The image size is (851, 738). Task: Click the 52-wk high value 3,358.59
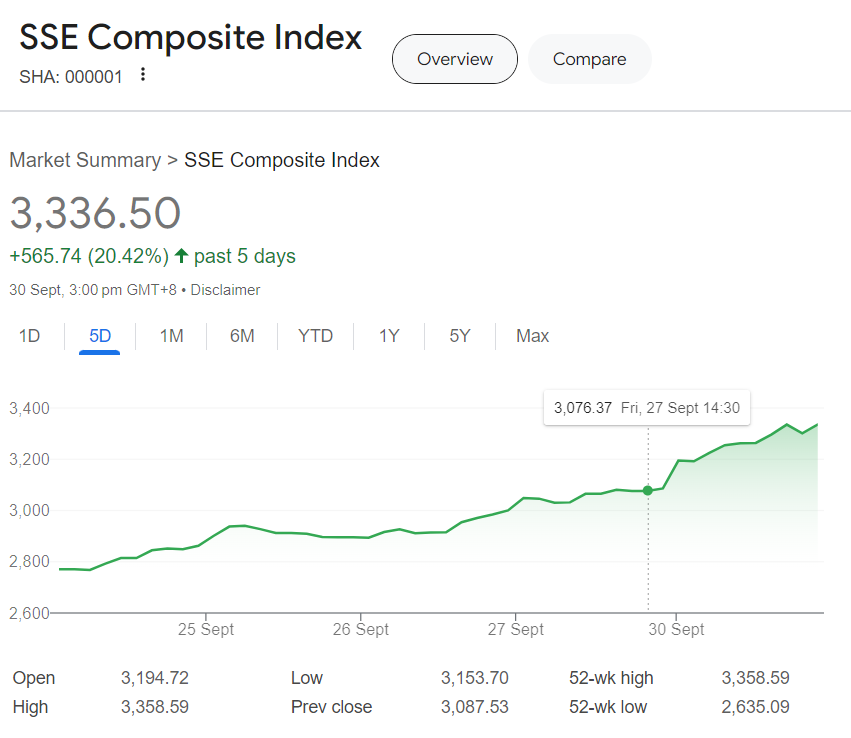[755, 678]
